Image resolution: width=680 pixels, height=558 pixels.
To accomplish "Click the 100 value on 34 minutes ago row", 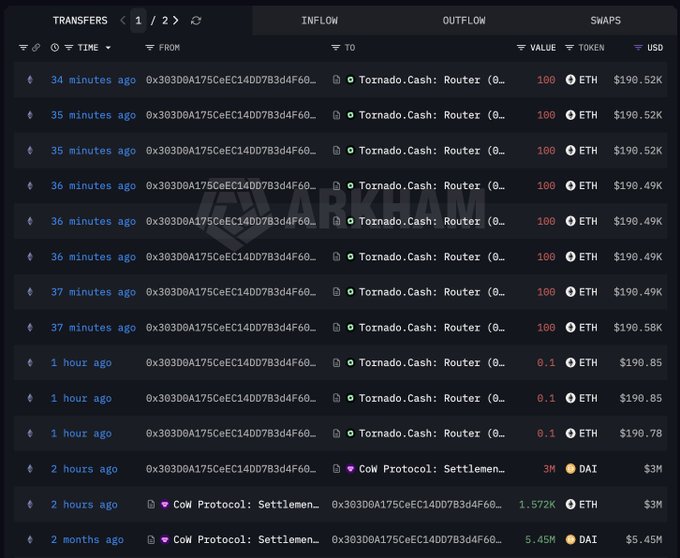I will (x=546, y=80).
